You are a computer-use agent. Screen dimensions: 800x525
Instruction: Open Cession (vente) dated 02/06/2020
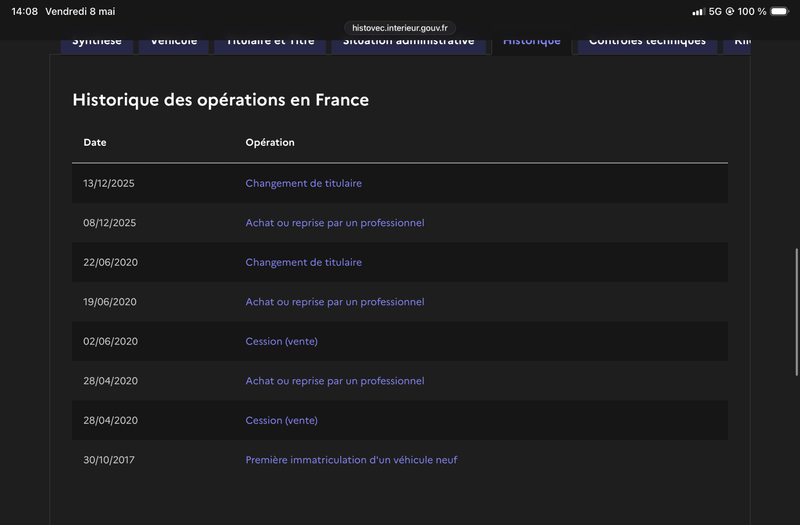pyautogui.click(x=281, y=341)
